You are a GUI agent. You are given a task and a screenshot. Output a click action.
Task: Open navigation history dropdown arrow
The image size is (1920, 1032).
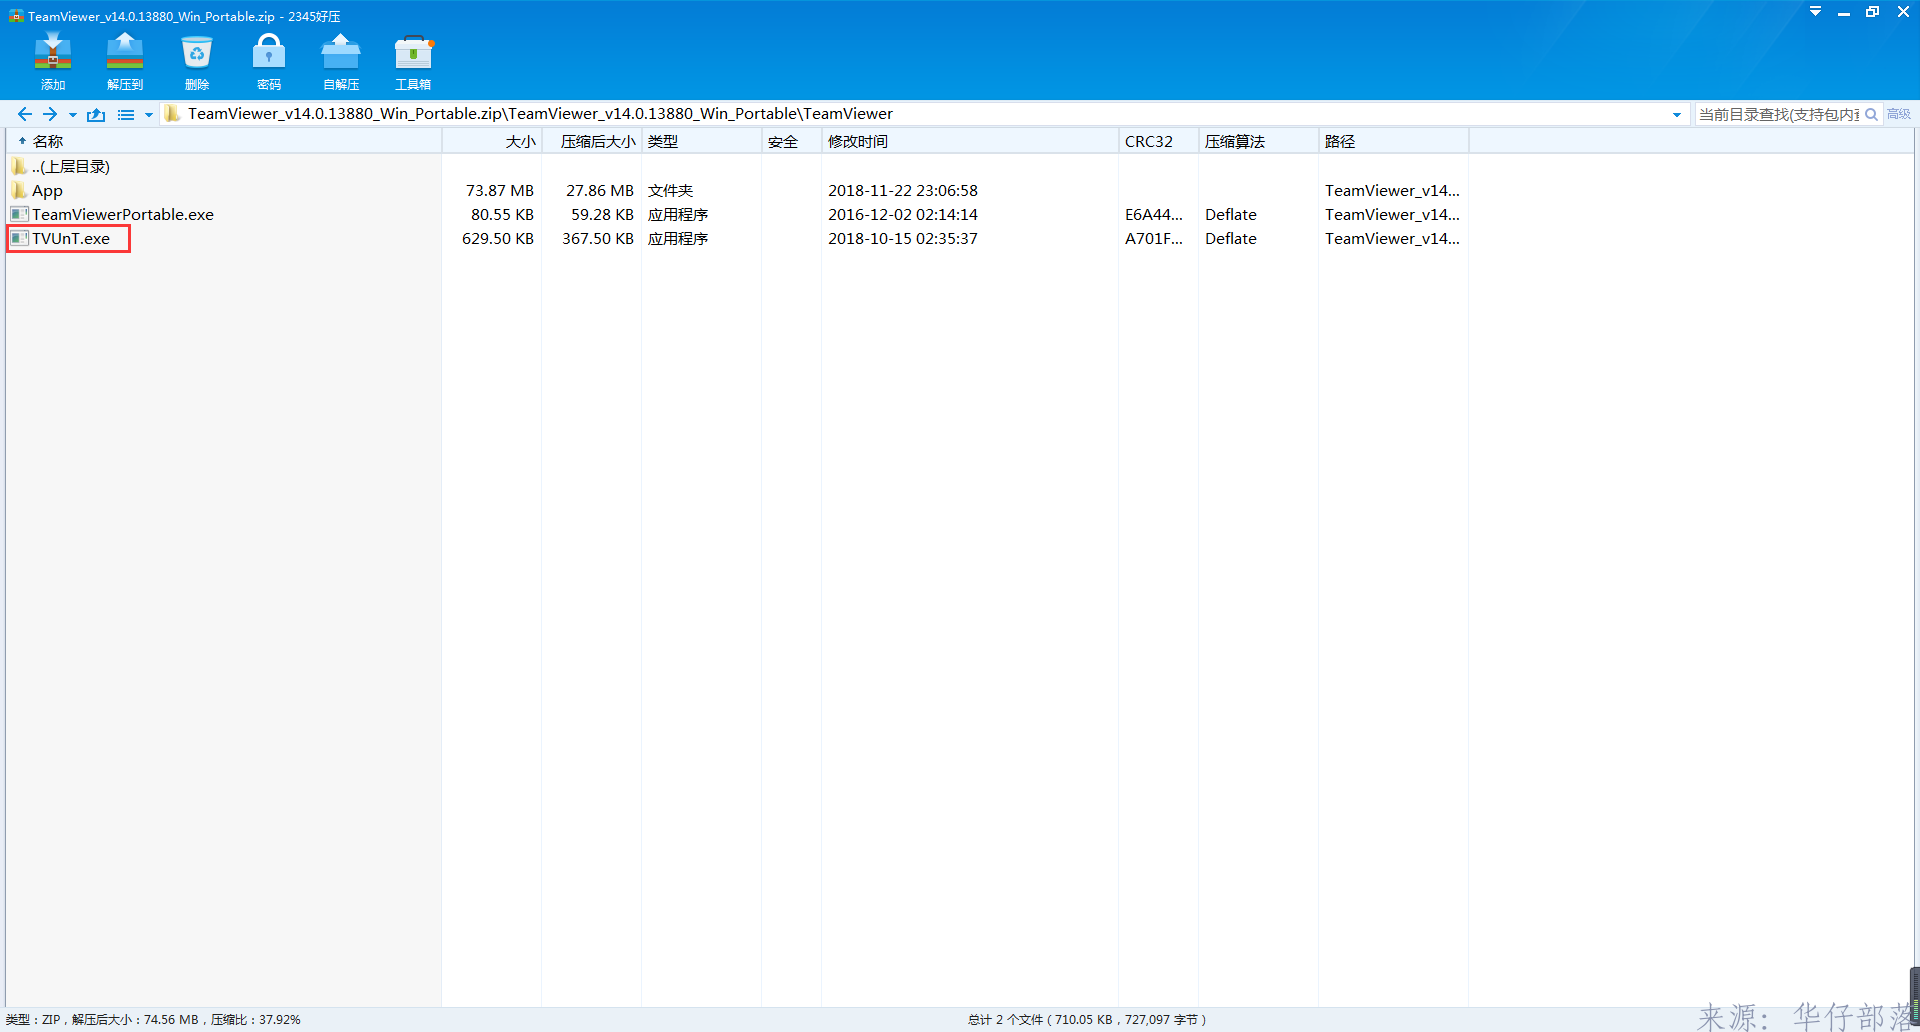coord(72,115)
